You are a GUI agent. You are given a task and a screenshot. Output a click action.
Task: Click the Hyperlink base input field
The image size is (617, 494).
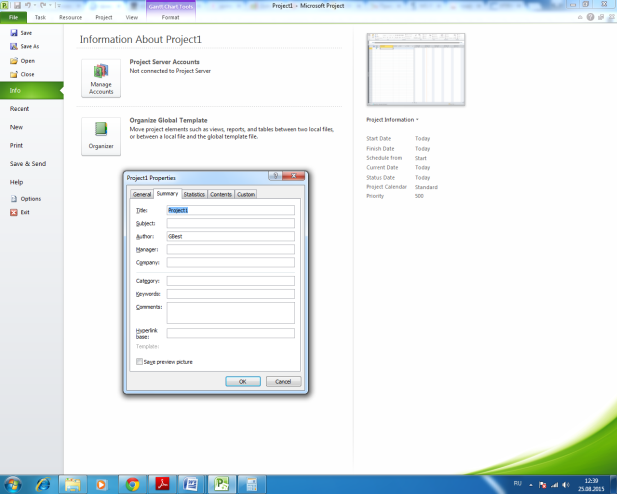coord(230,333)
